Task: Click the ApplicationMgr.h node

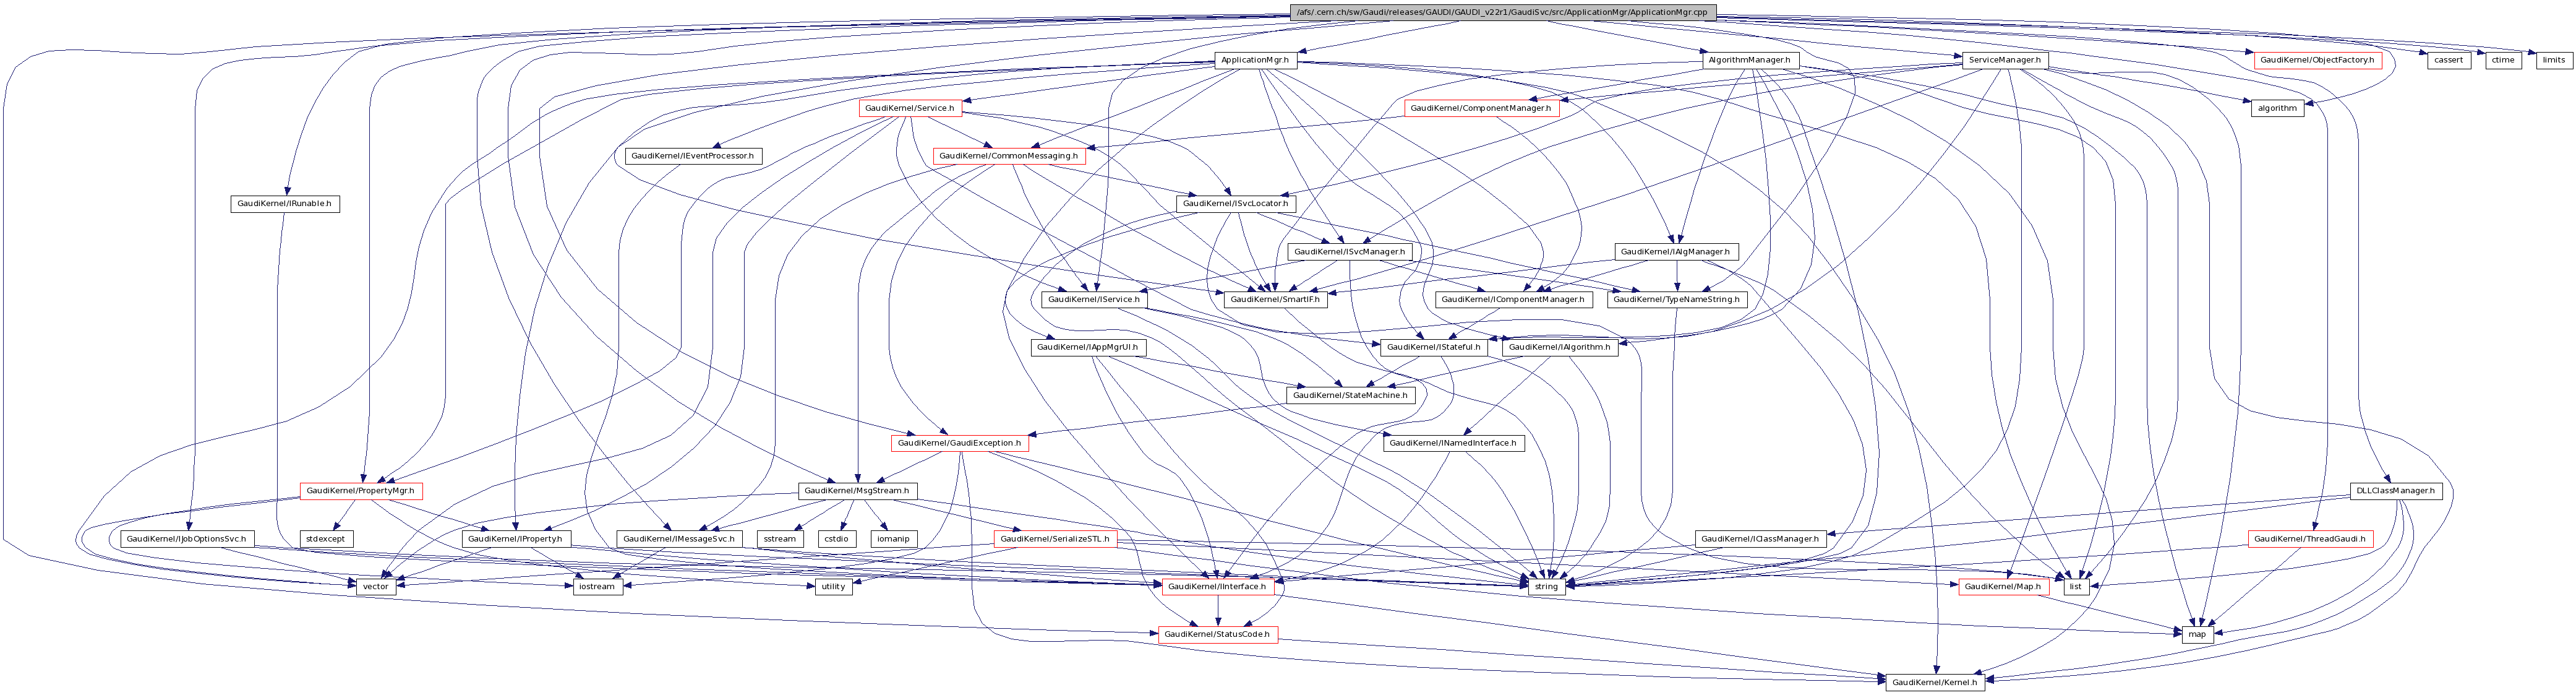Action: 1255,60
